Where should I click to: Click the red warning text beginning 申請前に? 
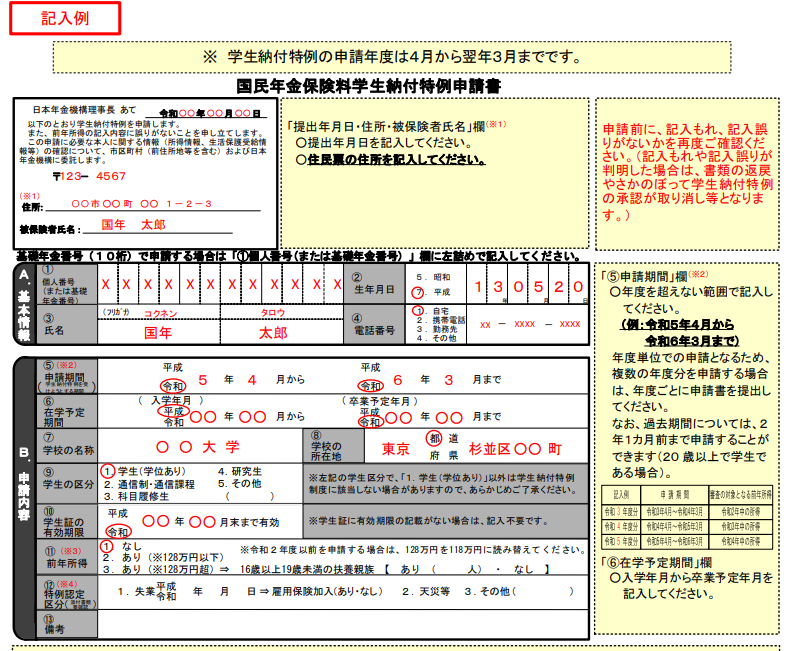pyautogui.click(x=687, y=172)
